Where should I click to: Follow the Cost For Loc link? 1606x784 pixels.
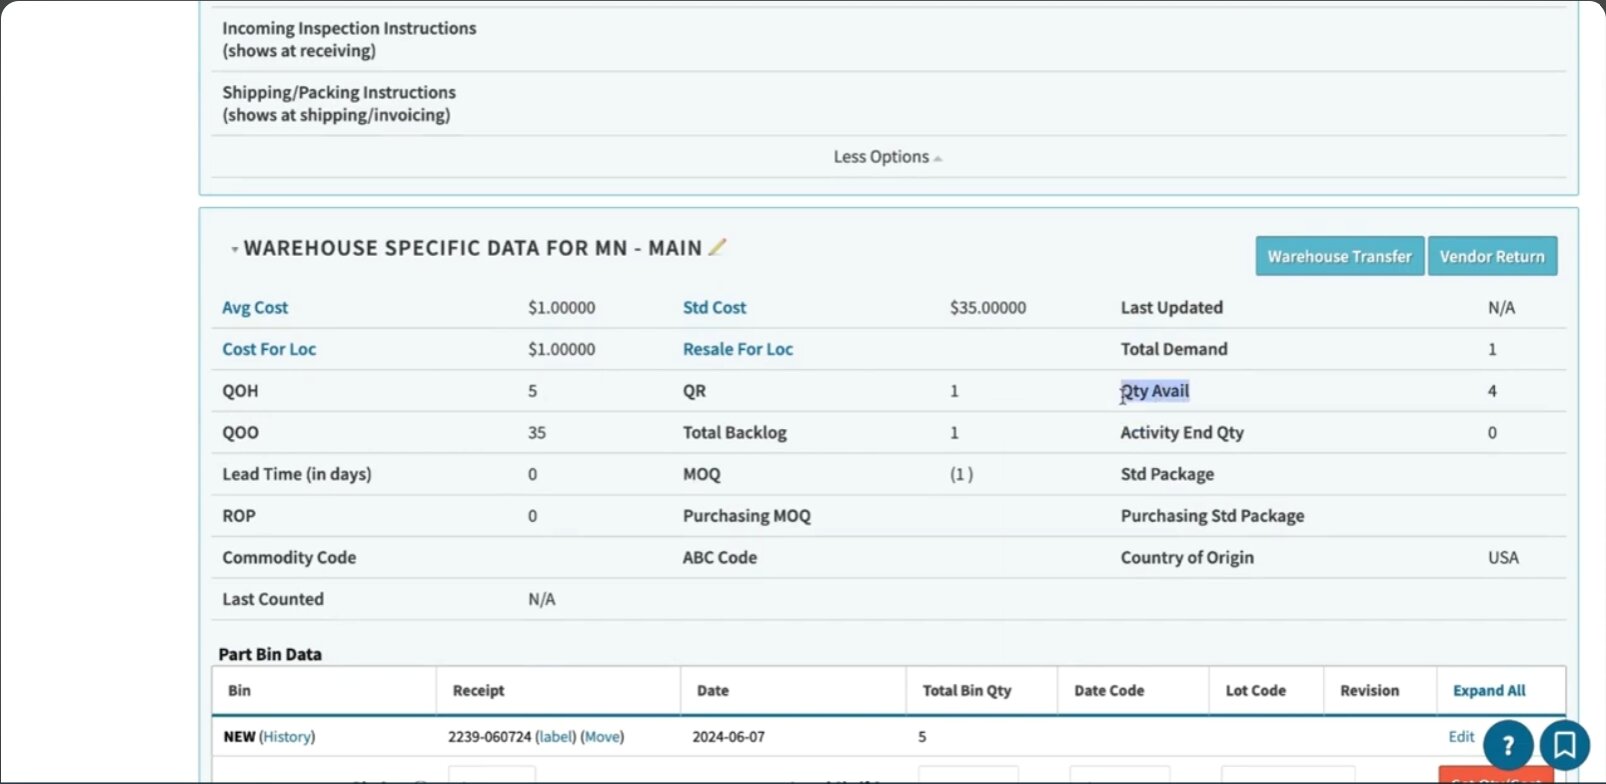(269, 349)
